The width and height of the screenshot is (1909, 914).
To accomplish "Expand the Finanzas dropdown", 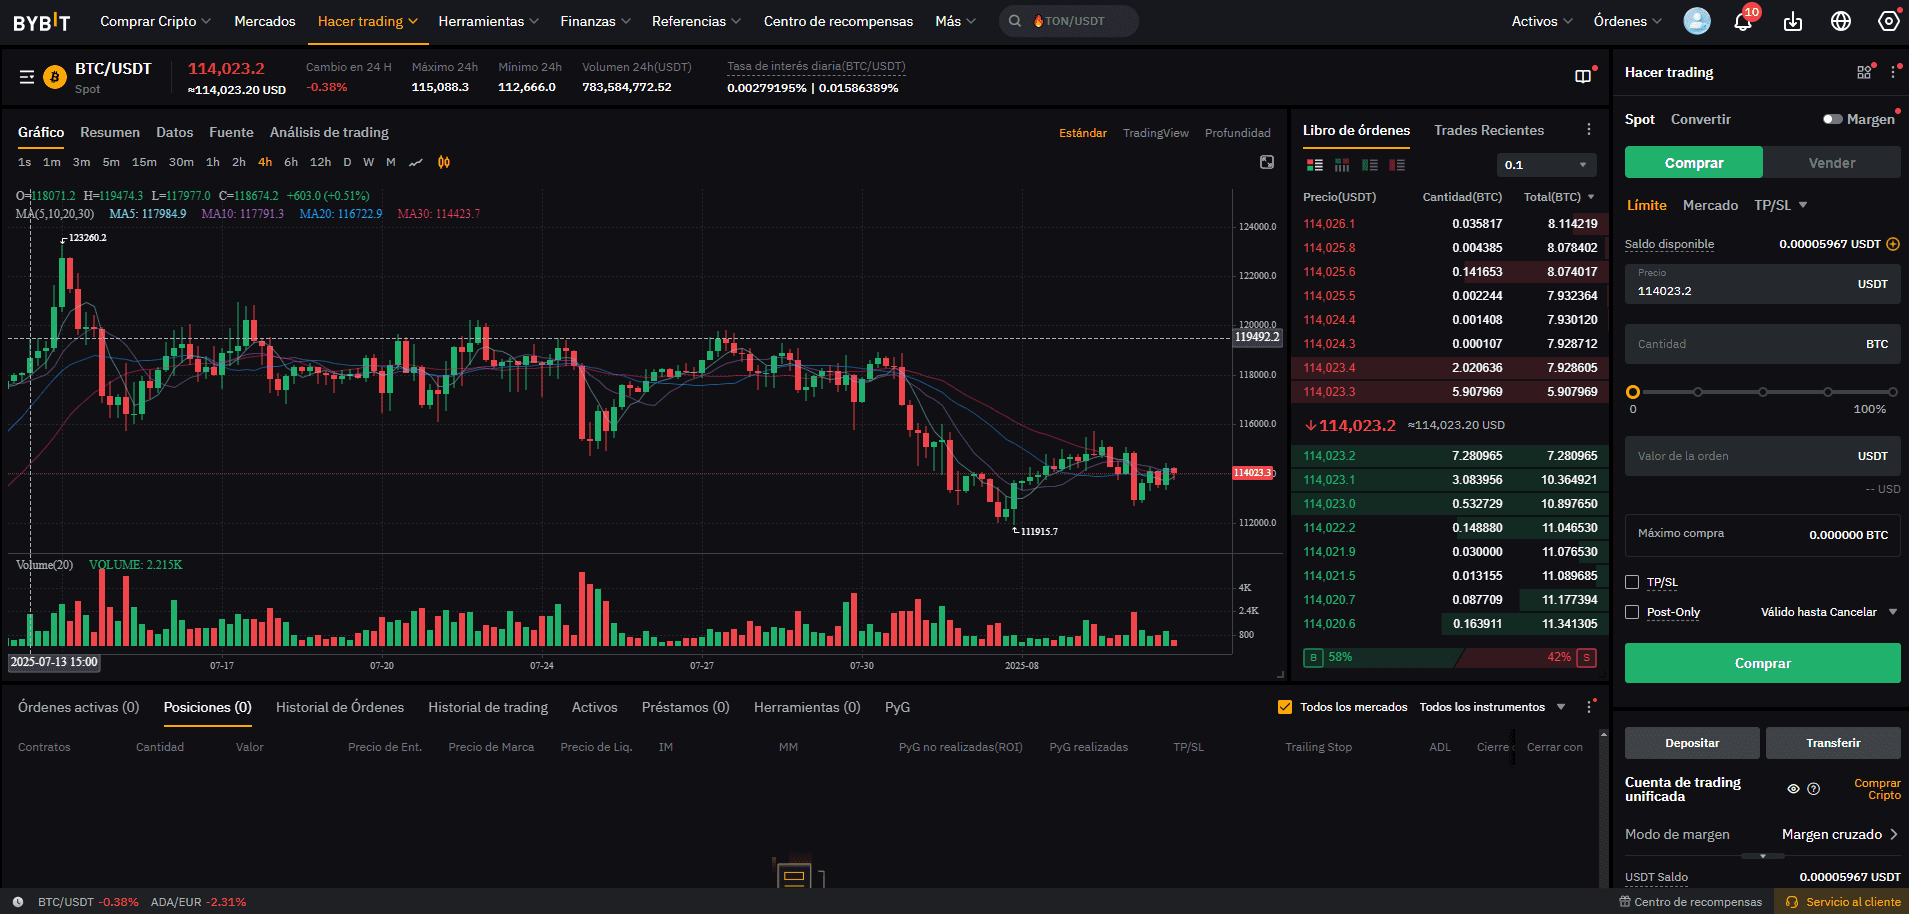I will 596,21.
